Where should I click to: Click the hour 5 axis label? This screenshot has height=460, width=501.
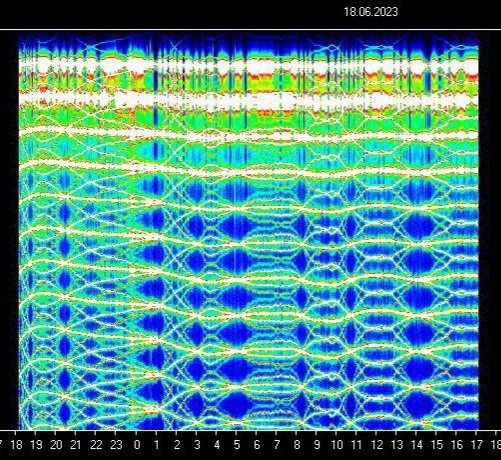pos(237,445)
